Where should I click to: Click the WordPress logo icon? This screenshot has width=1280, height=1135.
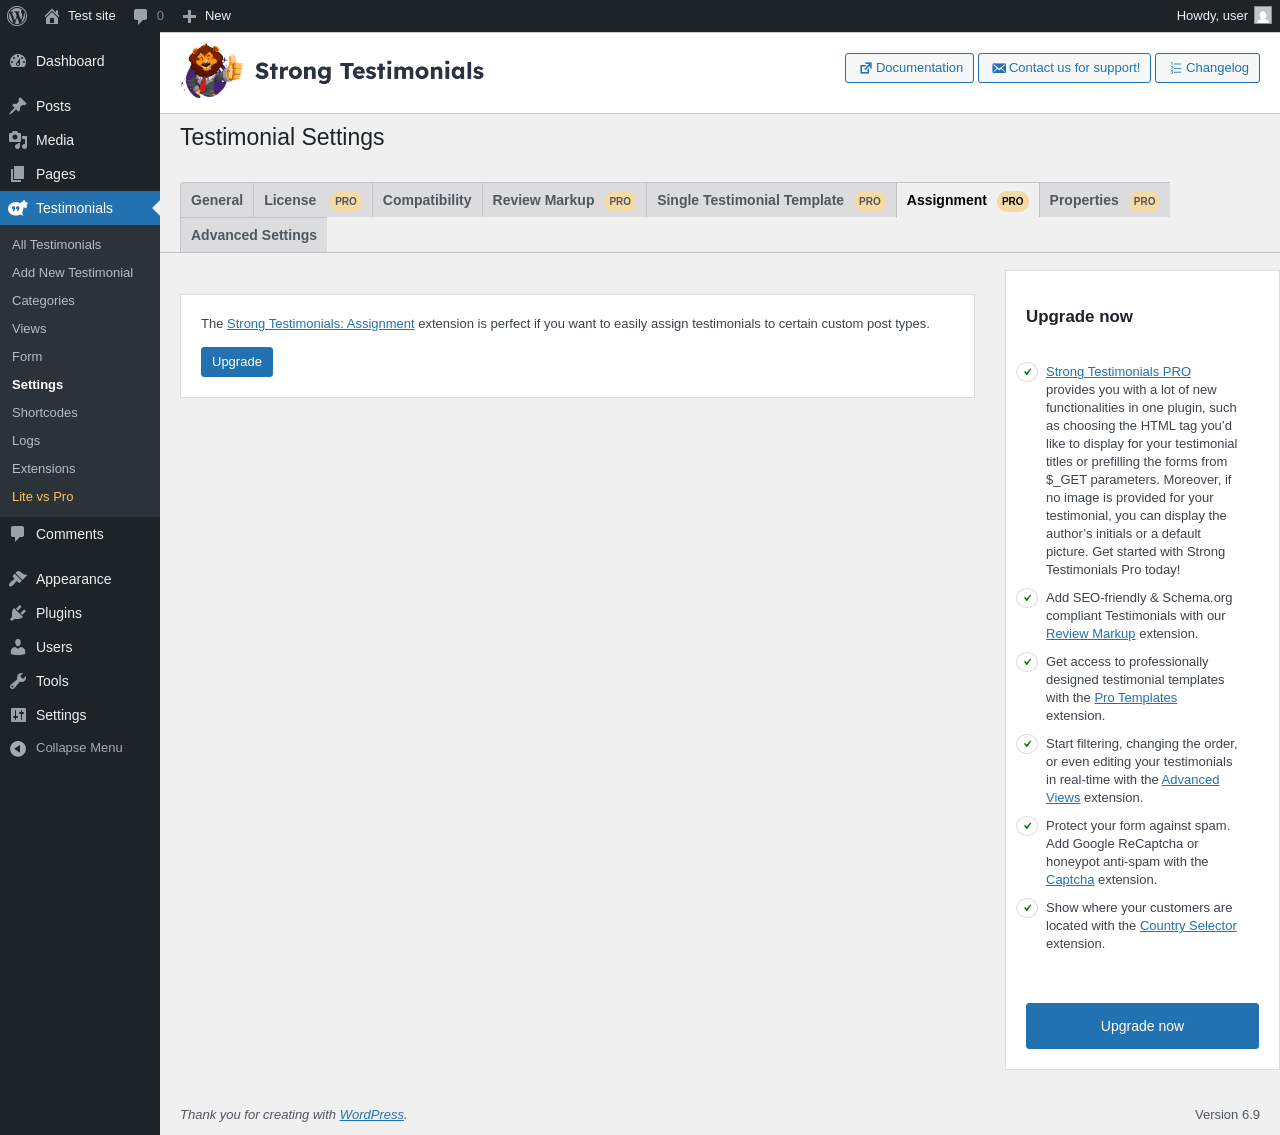(x=17, y=16)
